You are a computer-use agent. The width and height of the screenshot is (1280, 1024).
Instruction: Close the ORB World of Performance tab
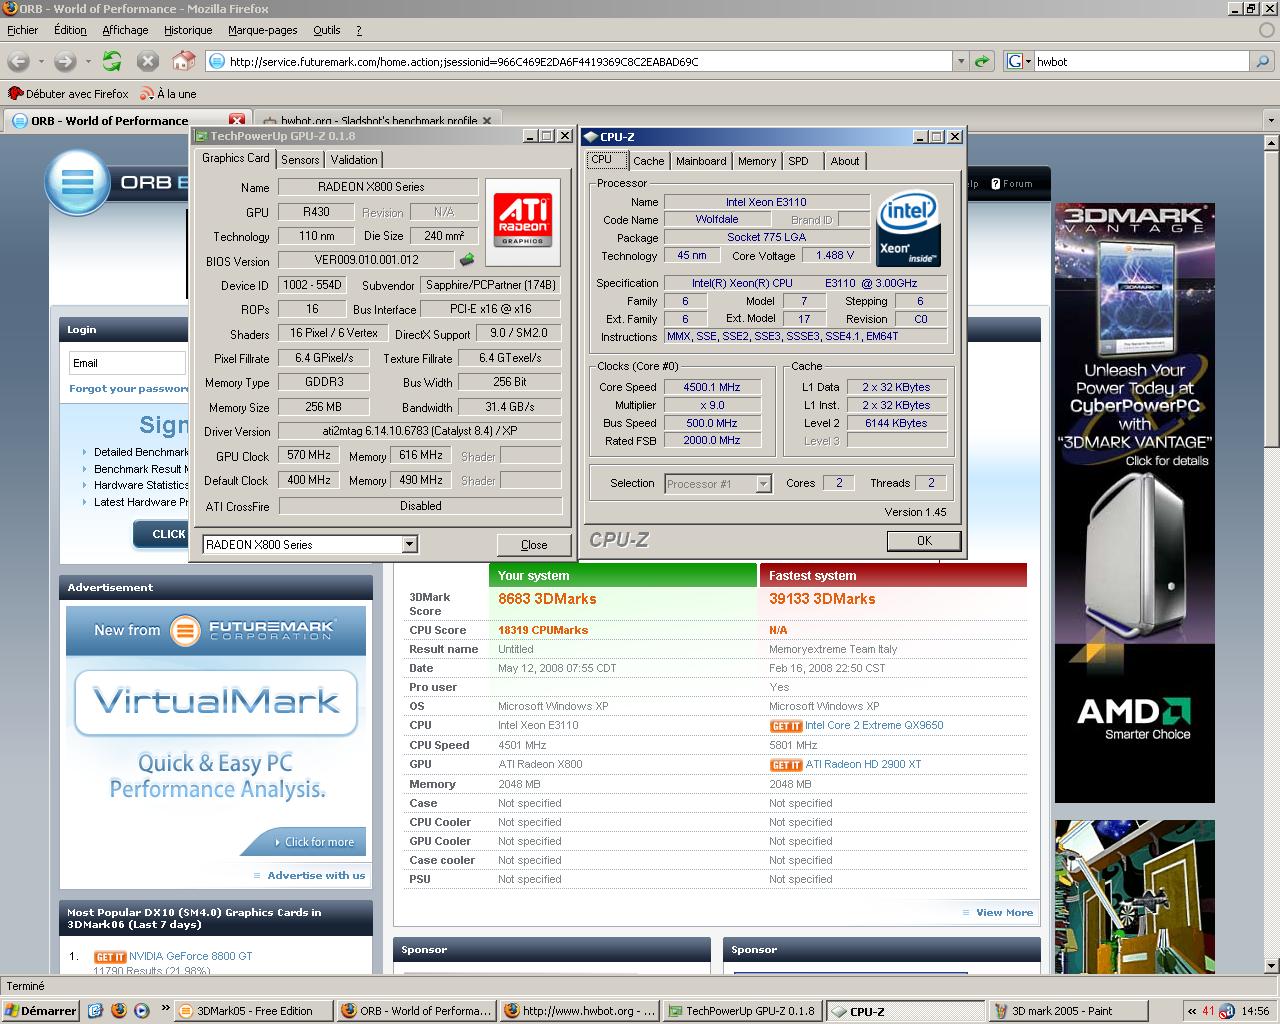coord(237,120)
